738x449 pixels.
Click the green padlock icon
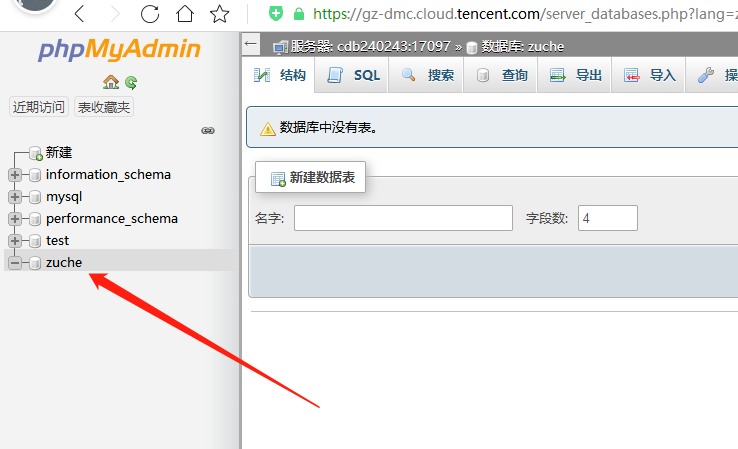click(x=298, y=14)
